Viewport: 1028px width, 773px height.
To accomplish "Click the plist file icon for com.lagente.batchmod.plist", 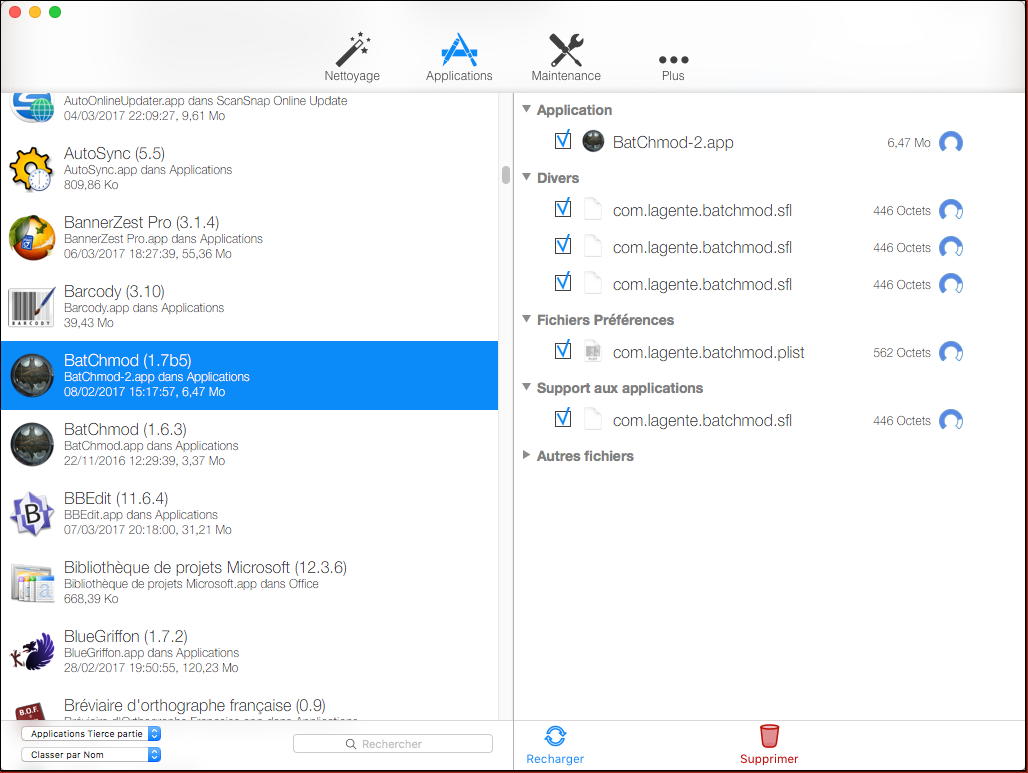I will click(x=593, y=351).
